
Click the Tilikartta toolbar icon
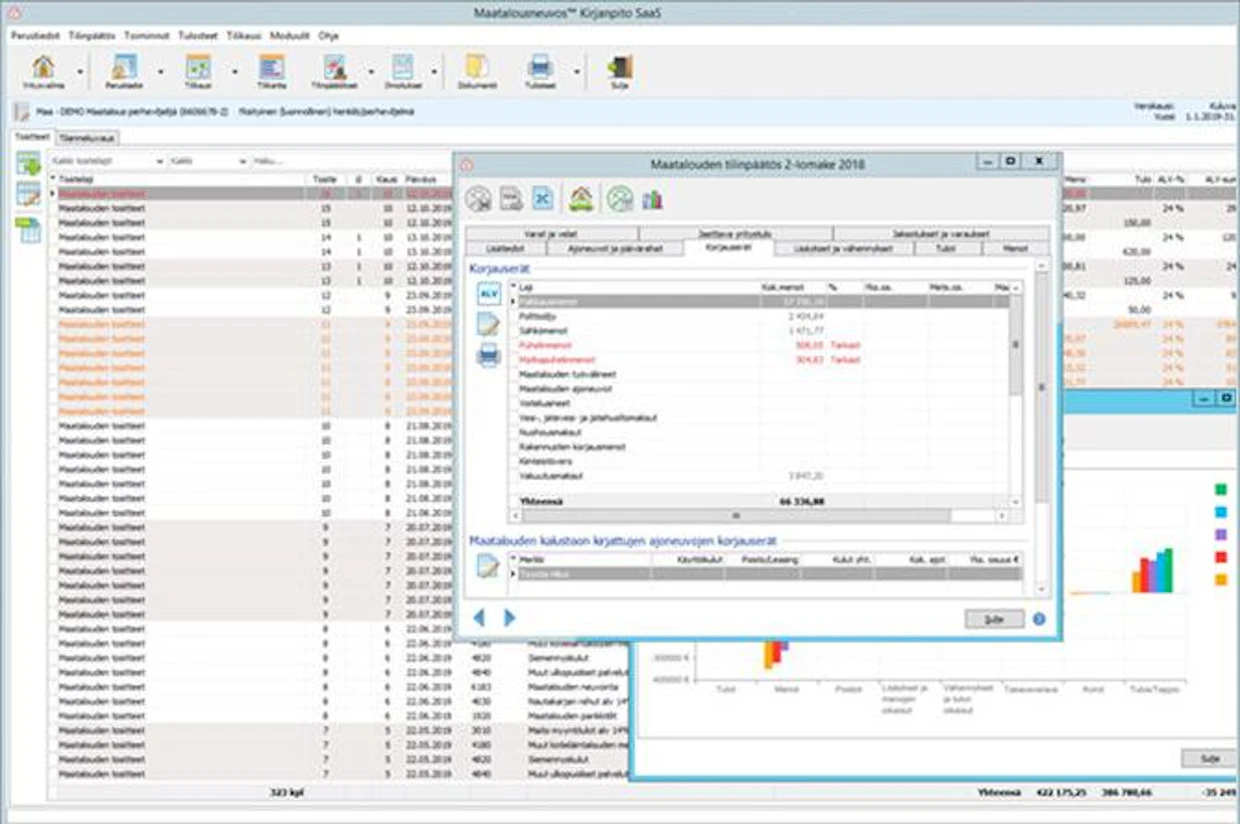(271, 67)
